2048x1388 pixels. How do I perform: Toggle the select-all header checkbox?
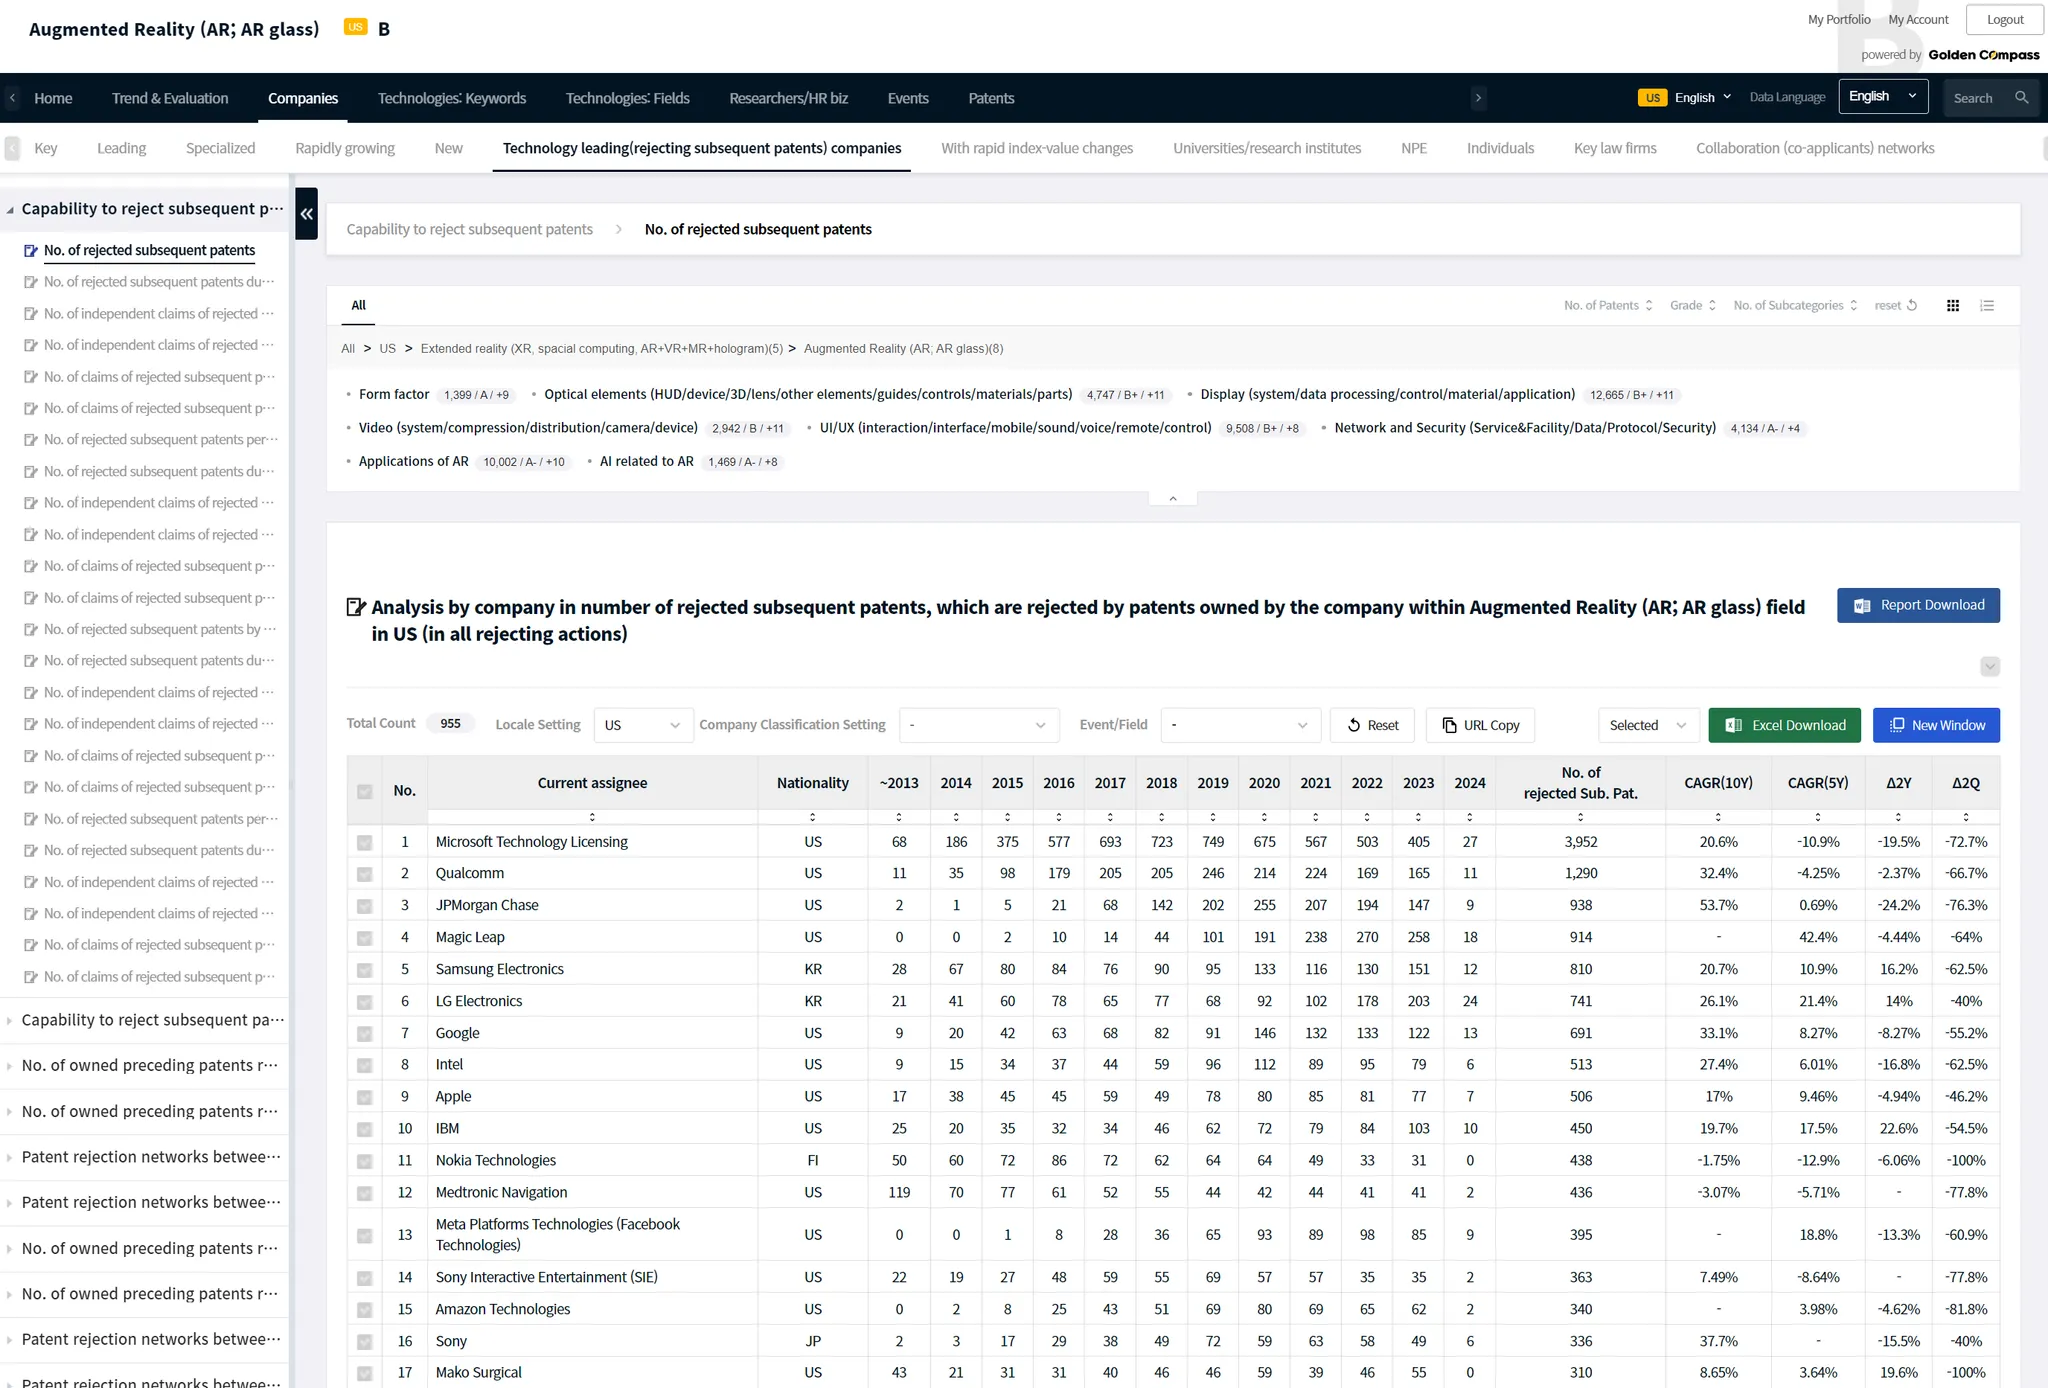tap(365, 792)
